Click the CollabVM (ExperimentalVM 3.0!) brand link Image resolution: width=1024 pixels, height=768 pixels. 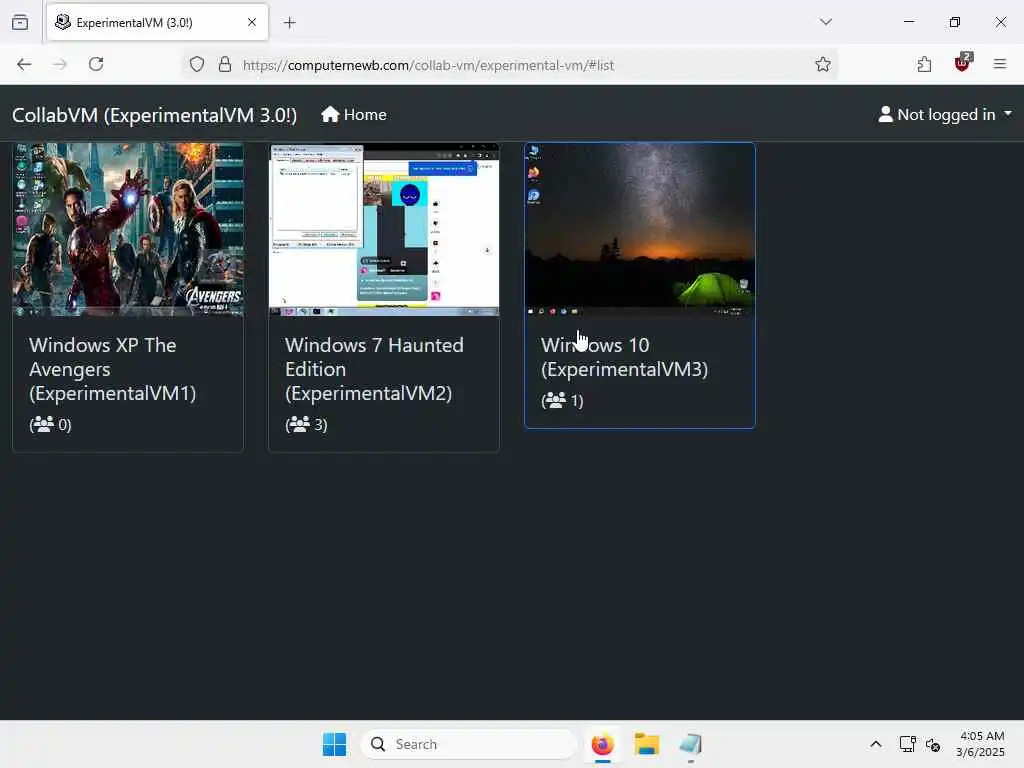click(155, 115)
